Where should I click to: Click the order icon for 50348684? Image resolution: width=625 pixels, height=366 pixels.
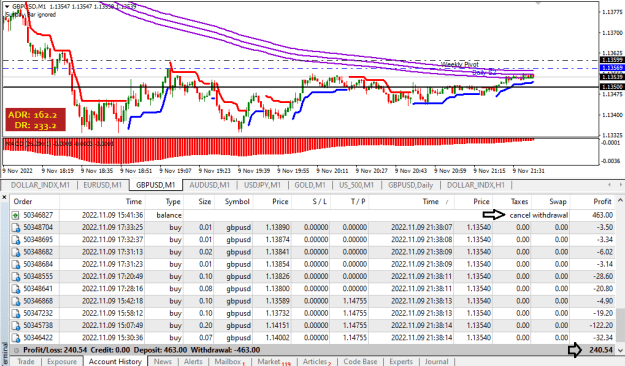click(15, 265)
